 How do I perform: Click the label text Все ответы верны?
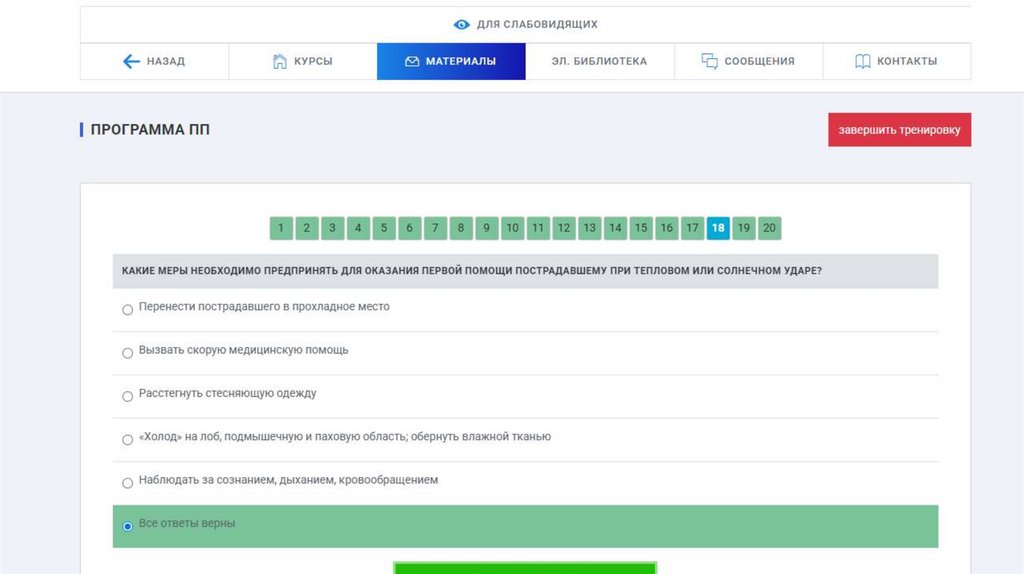point(187,523)
